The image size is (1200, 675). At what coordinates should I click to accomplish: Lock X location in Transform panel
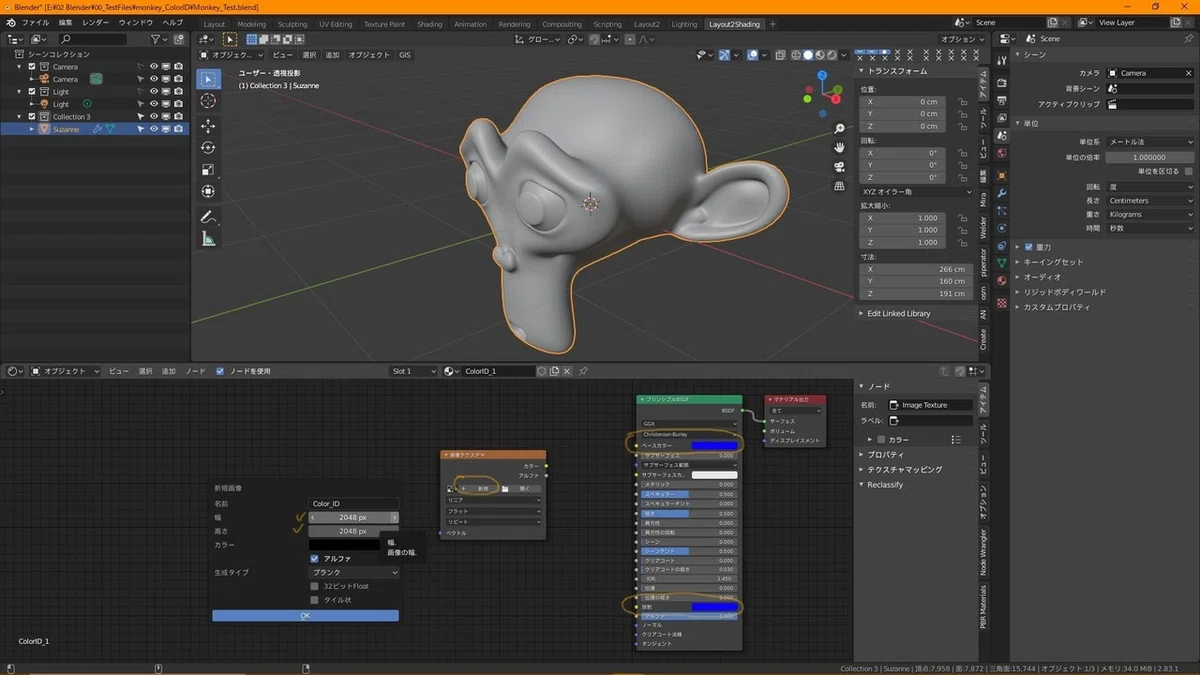click(x=961, y=101)
